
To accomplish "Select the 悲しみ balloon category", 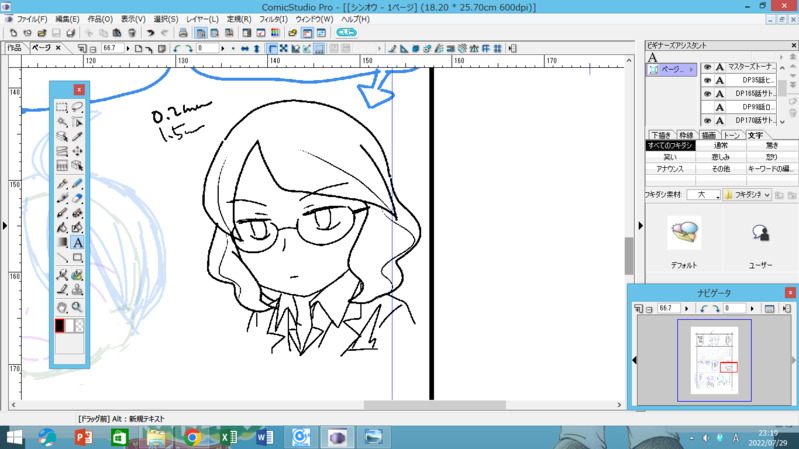I will [721, 157].
